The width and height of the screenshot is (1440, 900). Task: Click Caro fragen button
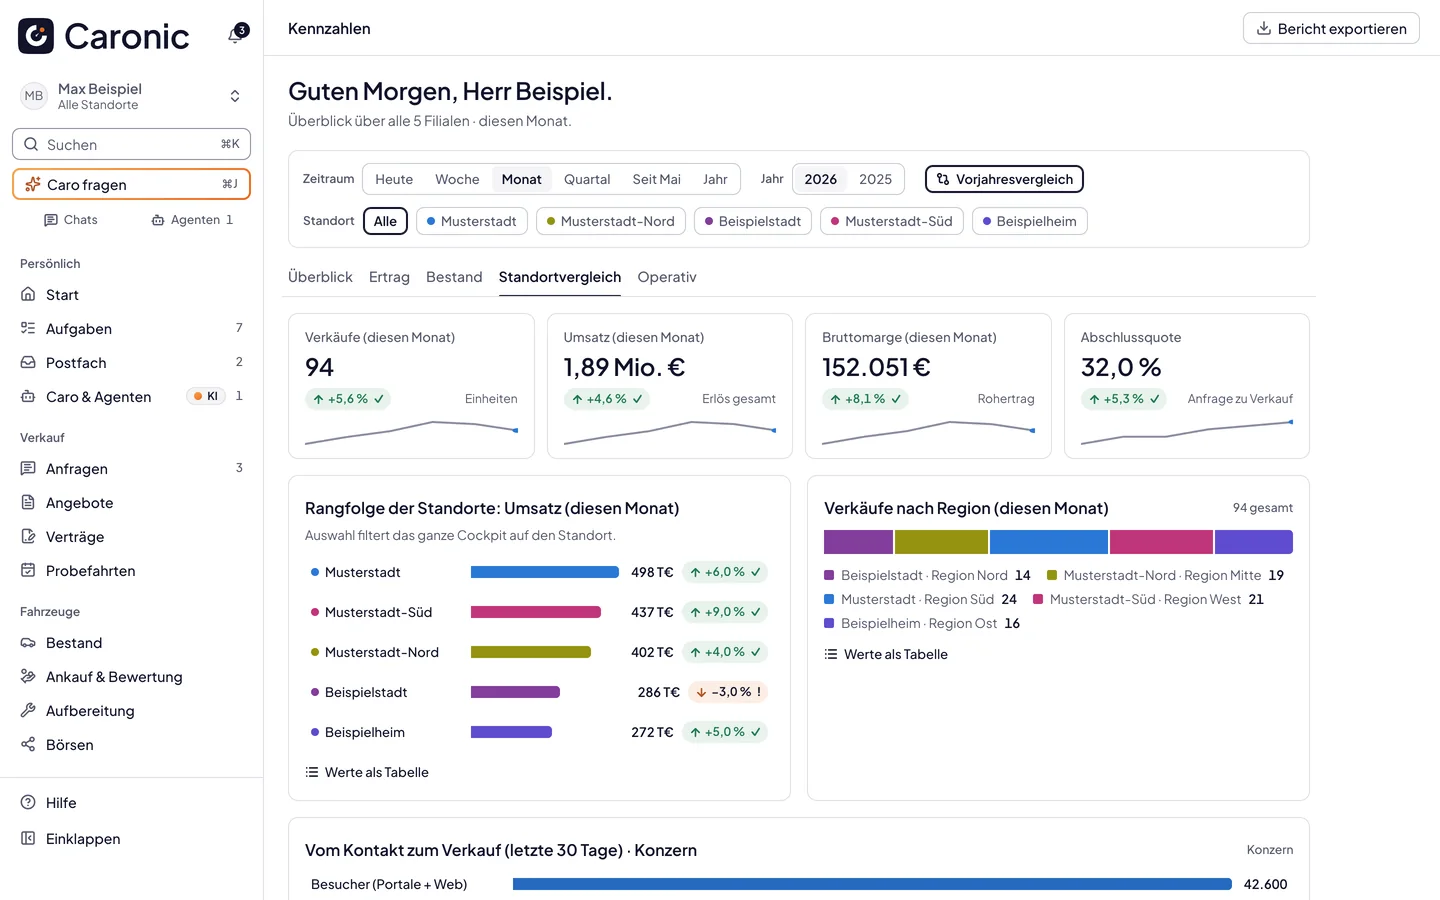click(131, 184)
